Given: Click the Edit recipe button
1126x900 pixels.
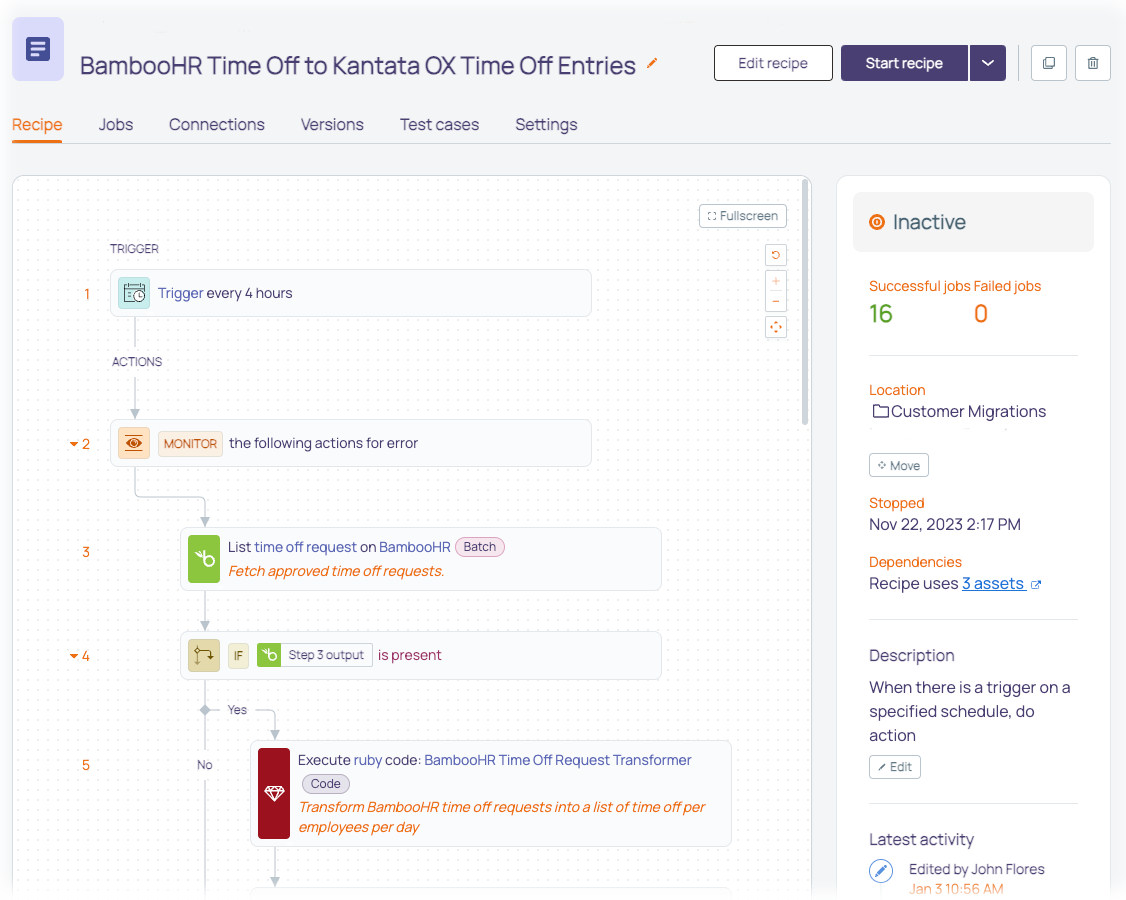Looking at the screenshot, I should (x=773, y=63).
